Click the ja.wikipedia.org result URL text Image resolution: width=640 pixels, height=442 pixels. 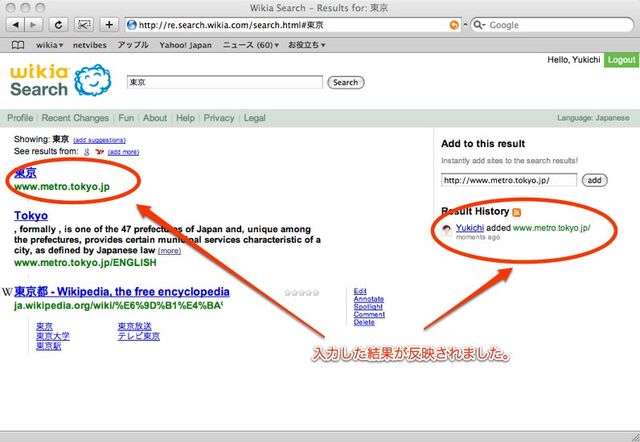(x=118, y=306)
